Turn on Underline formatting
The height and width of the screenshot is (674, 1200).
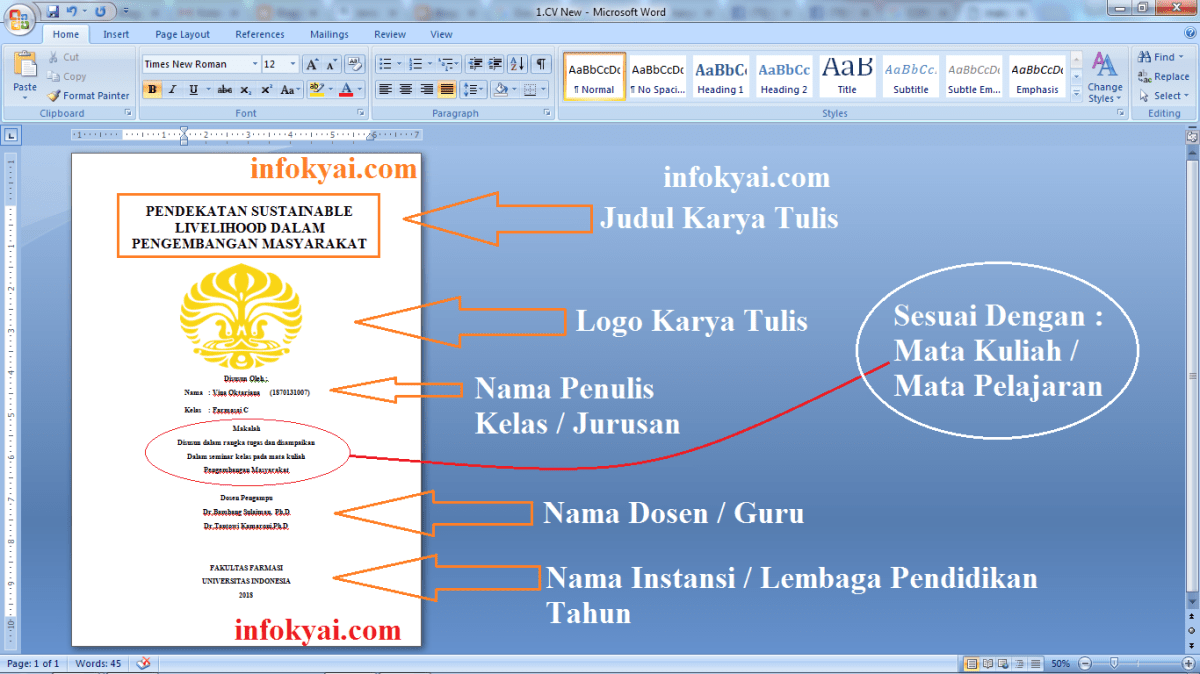click(x=191, y=89)
